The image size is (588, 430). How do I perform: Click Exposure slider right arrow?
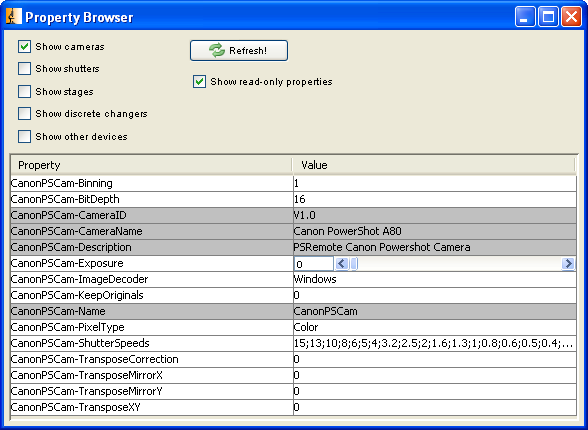point(568,264)
